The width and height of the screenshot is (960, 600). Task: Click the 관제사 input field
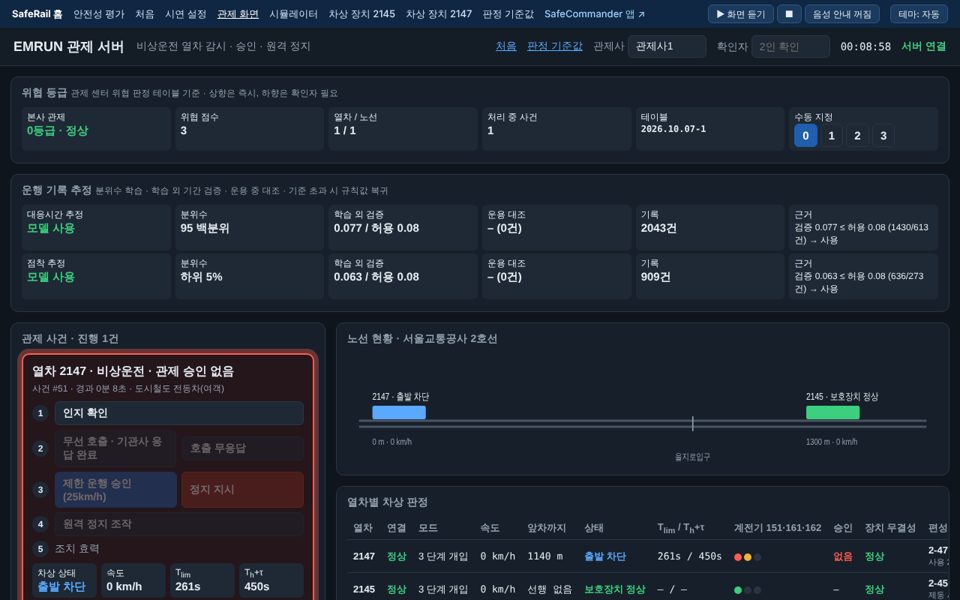click(667, 47)
